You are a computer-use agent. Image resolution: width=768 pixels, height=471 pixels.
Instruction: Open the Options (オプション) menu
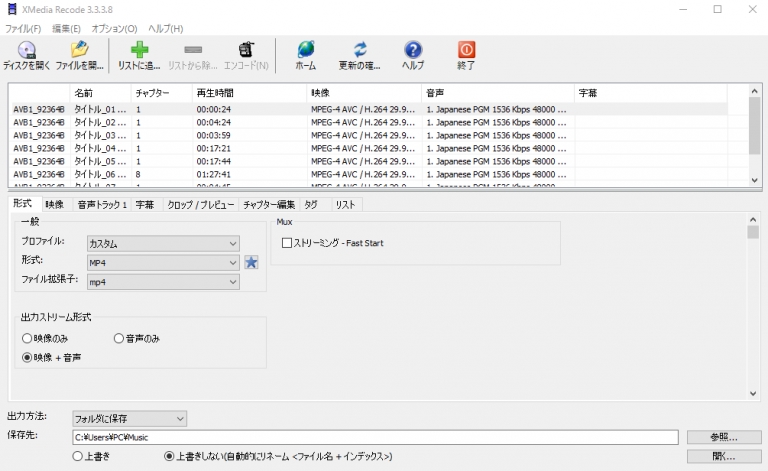click(x=114, y=28)
